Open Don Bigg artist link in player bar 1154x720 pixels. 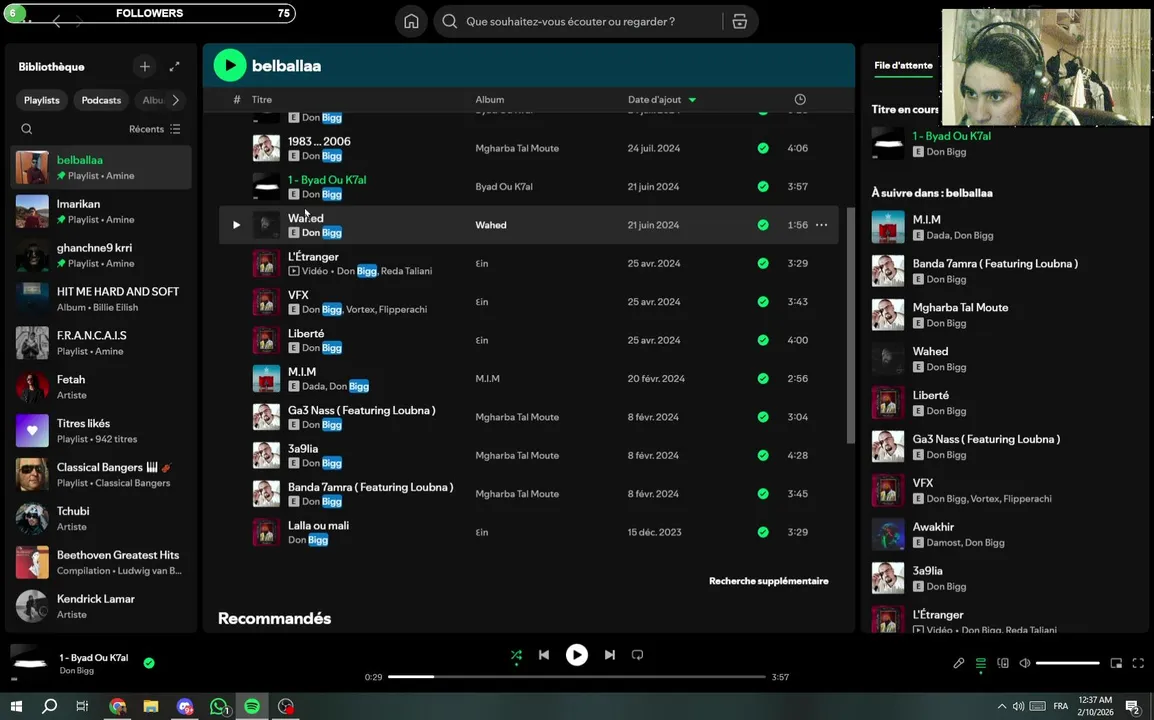[x=77, y=671]
